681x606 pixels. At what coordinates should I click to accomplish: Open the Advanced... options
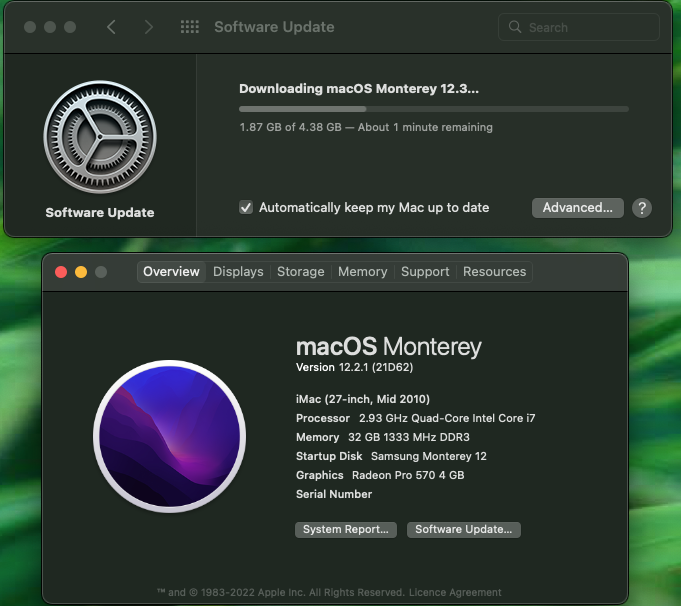(x=578, y=208)
